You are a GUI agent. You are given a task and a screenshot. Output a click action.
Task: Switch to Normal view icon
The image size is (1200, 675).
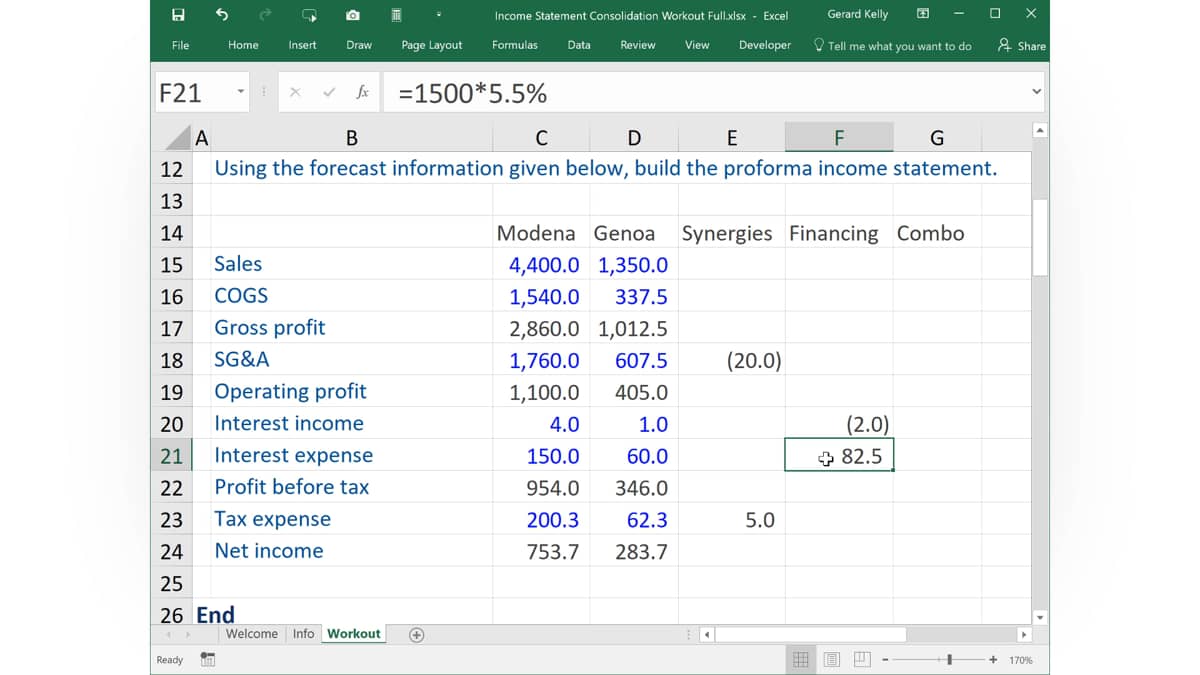tap(801, 659)
